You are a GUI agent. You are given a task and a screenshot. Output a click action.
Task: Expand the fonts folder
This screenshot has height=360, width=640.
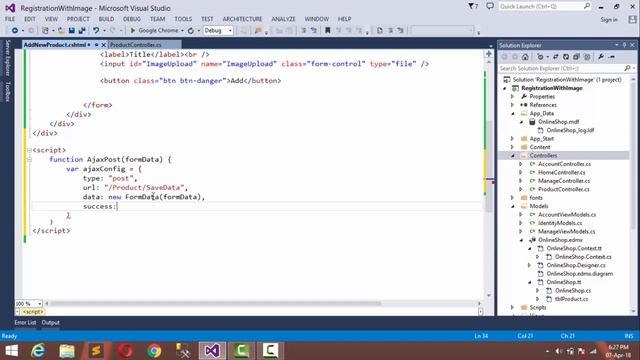513,198
